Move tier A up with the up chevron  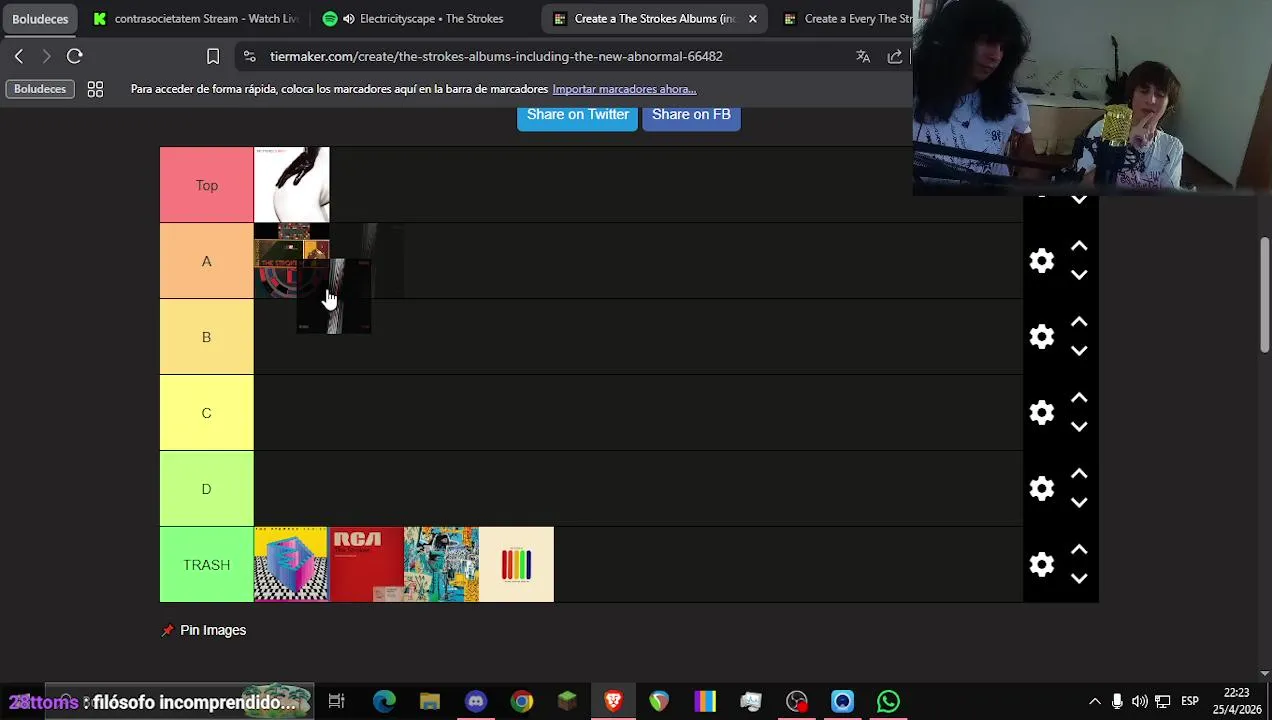click(1079, 246)
